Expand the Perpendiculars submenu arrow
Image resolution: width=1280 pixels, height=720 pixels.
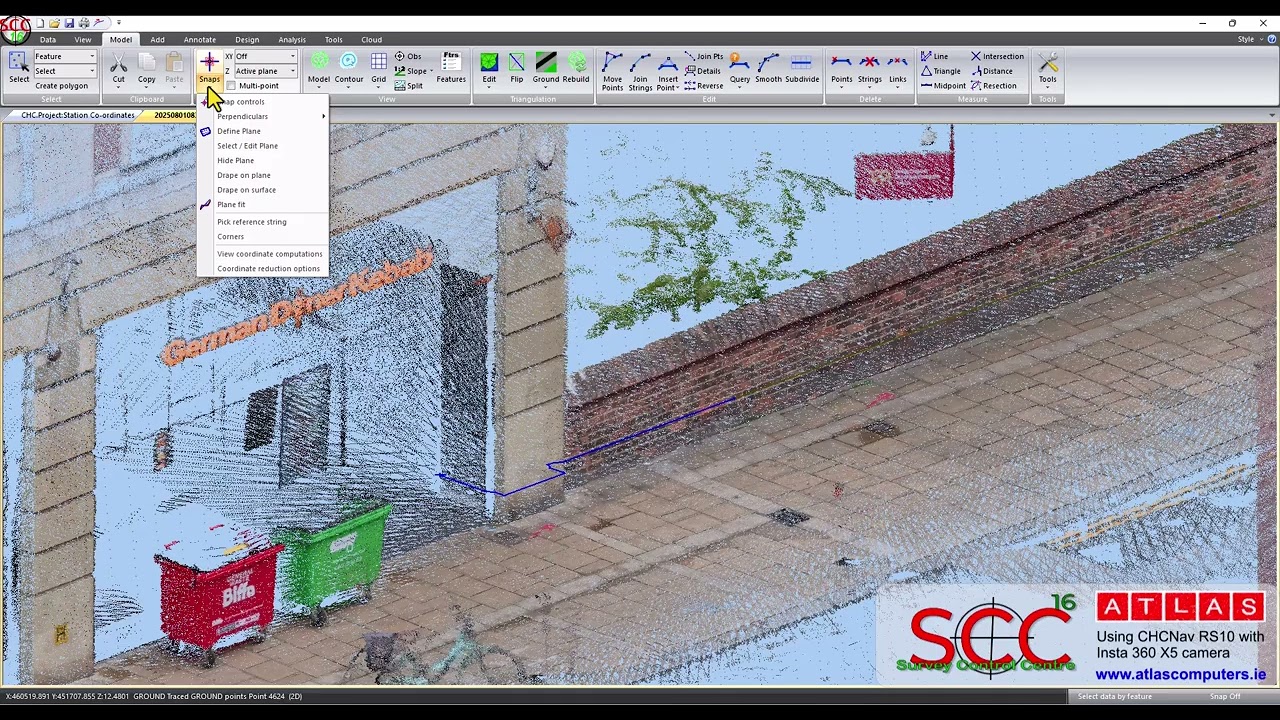click(x=323, y=117)
